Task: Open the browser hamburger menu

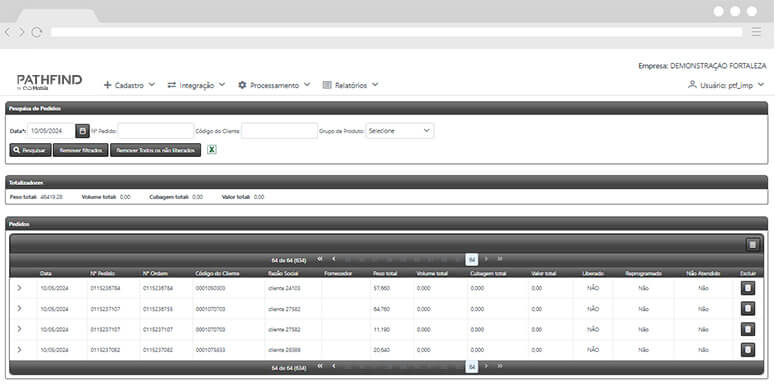Action: click(756, 32)
